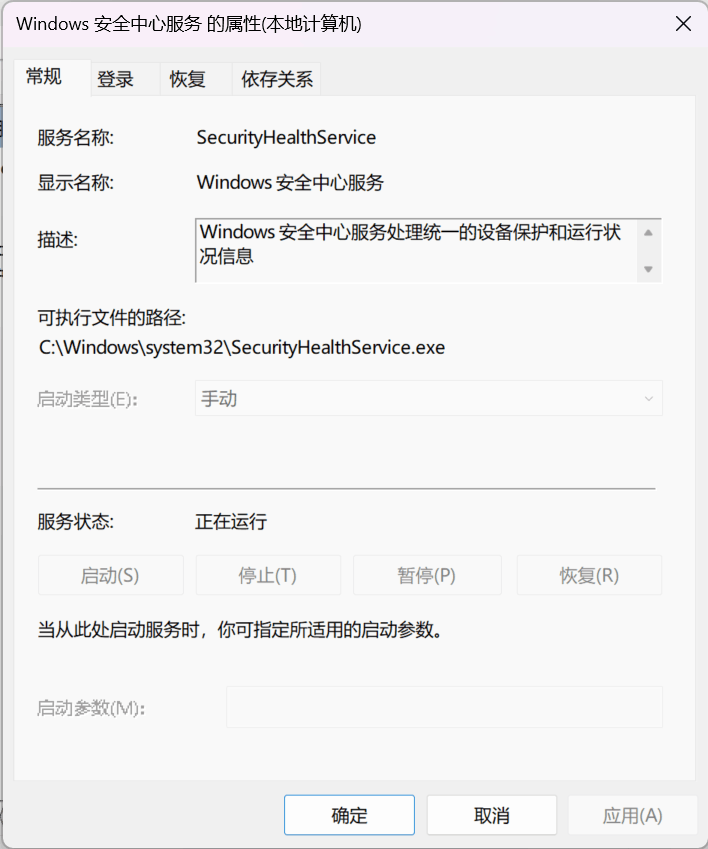Click the 启动类型(E) label

click(87, 399)
